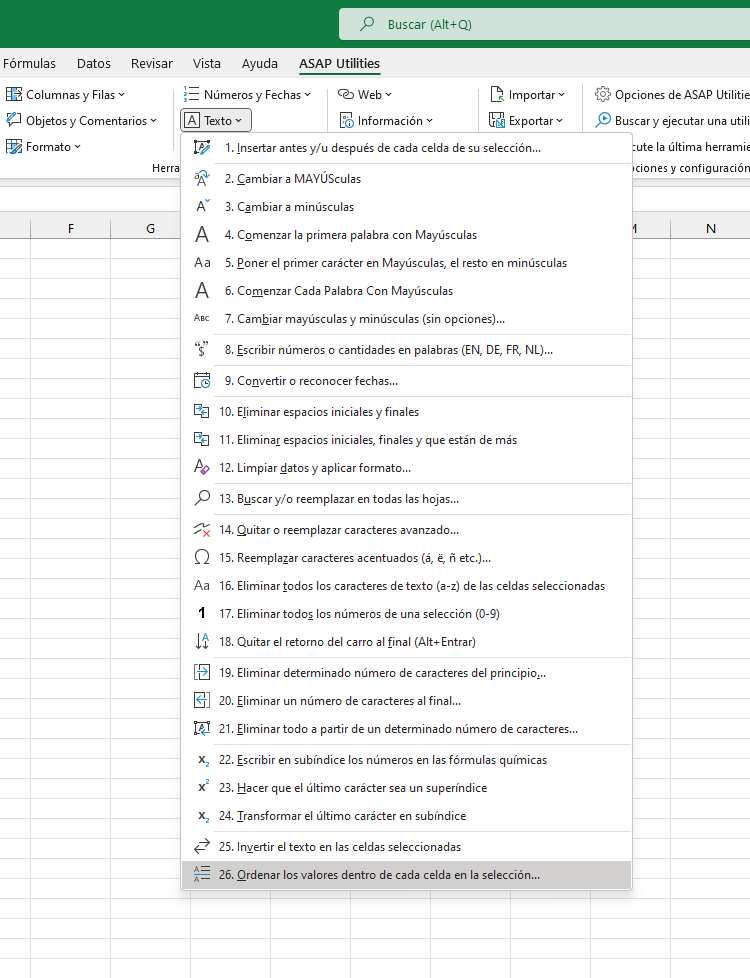Viewport: 750px width, 978px height.
Task: Open the Exportar dropdown
Action: (x=526, y=121)
